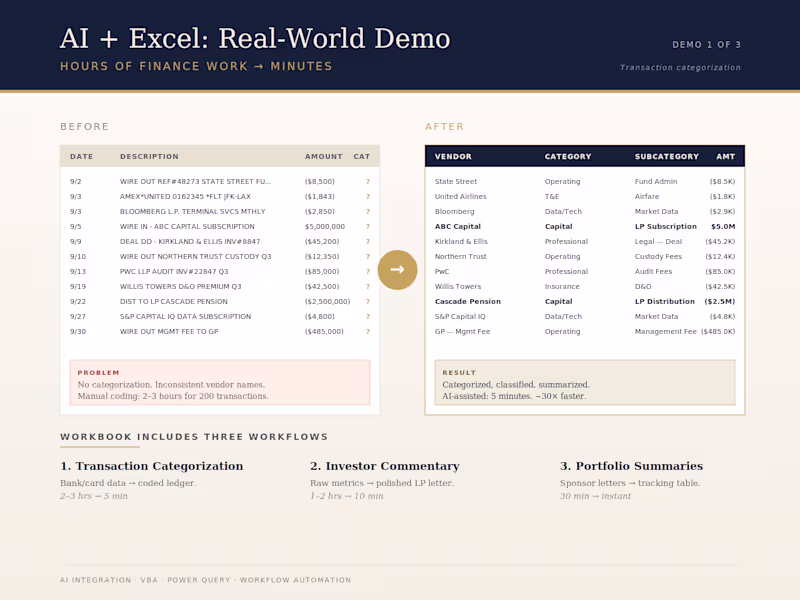Click the 'Insurance' category cell
Viewport: 800px width, 600px height.
tap(562, 287)
